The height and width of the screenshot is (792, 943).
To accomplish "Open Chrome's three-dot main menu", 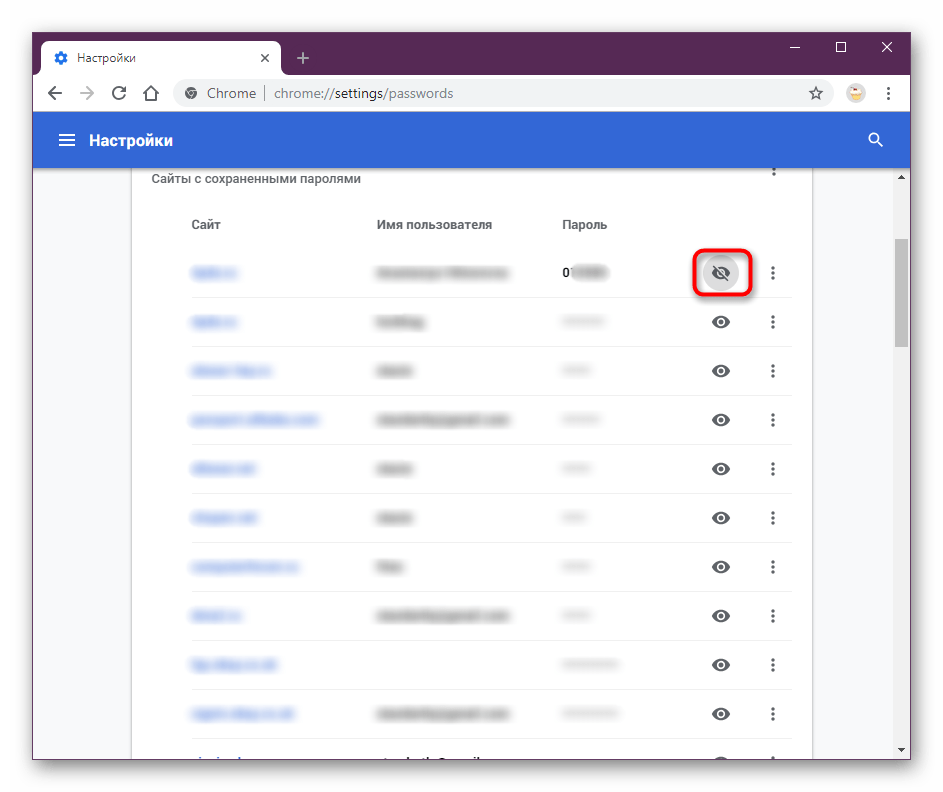I will (x=889, y=93).
